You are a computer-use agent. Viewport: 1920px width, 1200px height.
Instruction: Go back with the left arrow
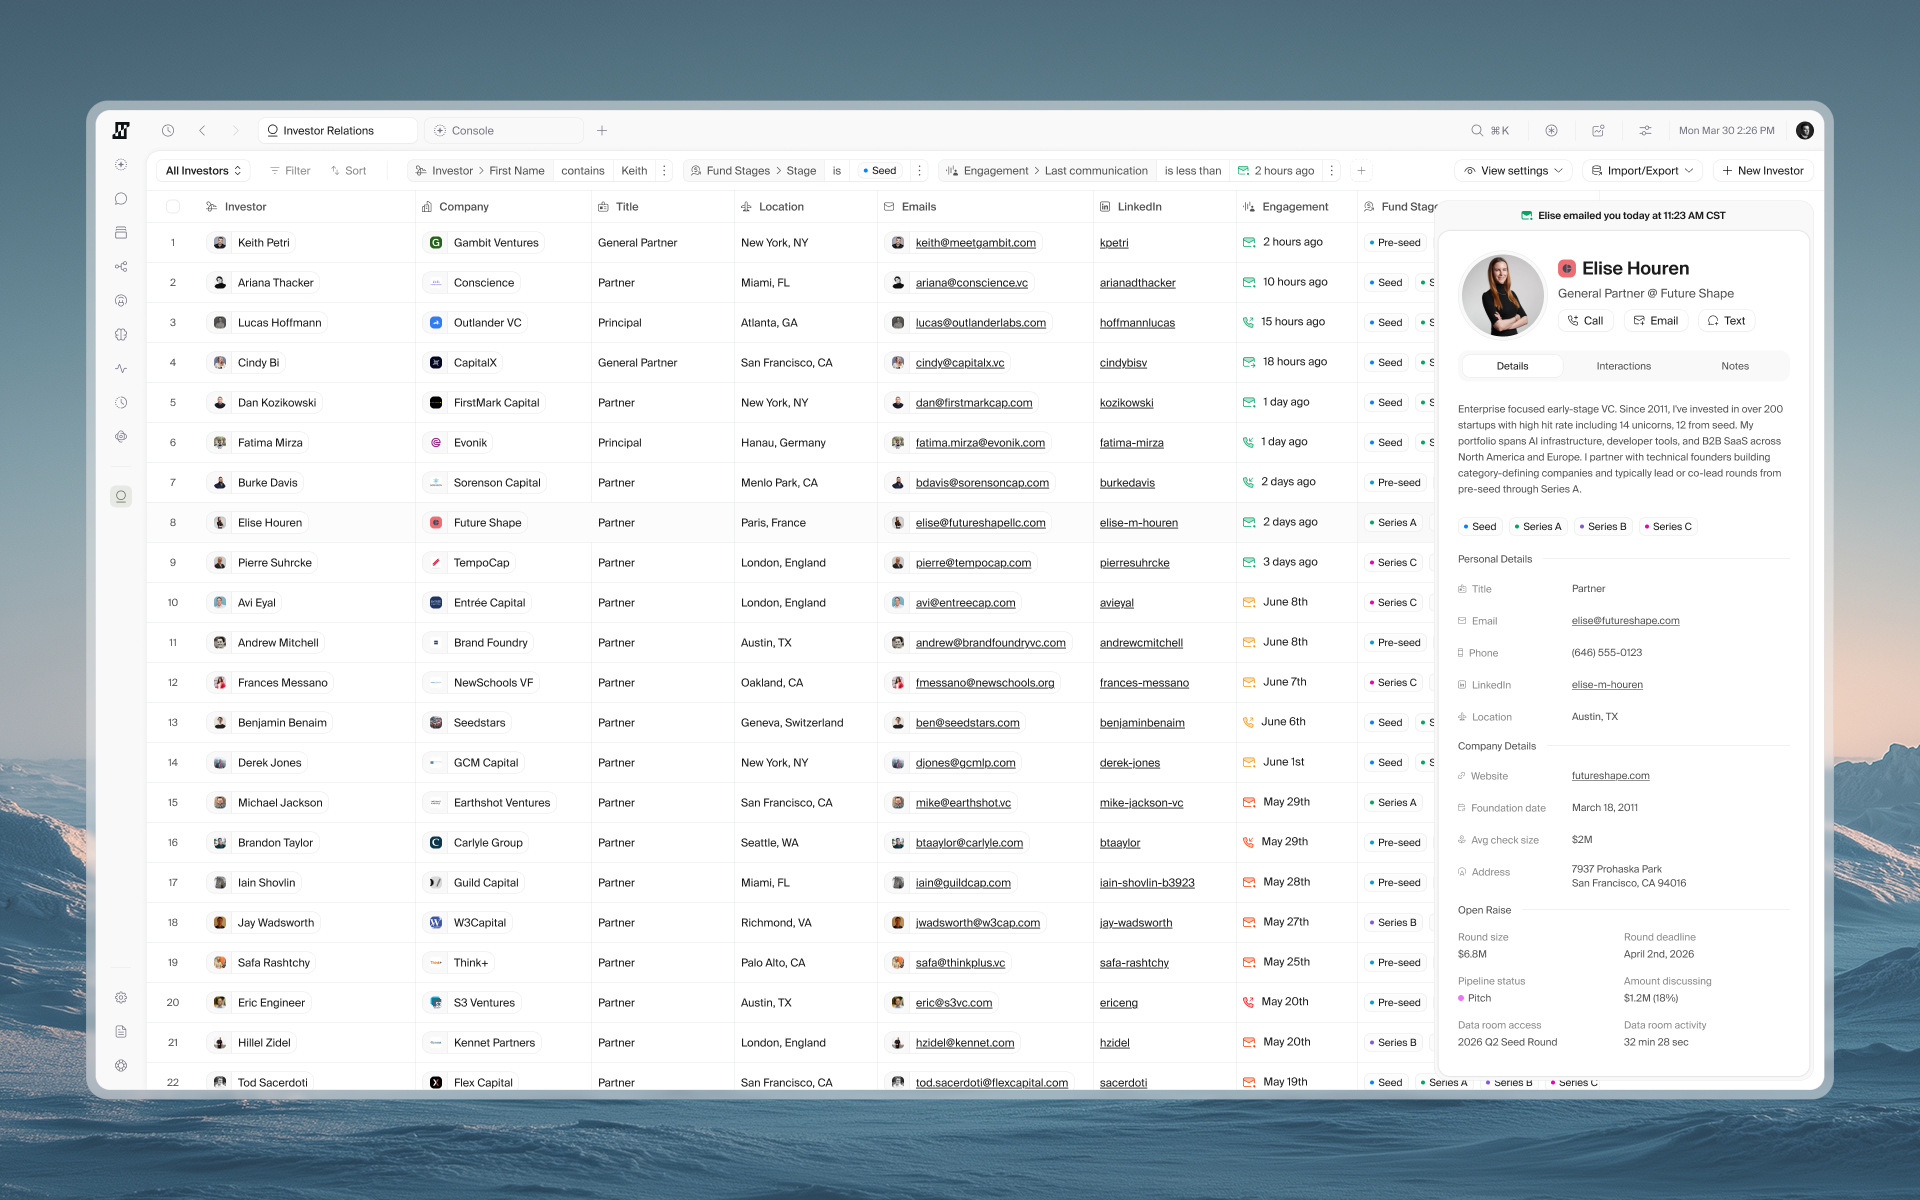pos(202,130)
